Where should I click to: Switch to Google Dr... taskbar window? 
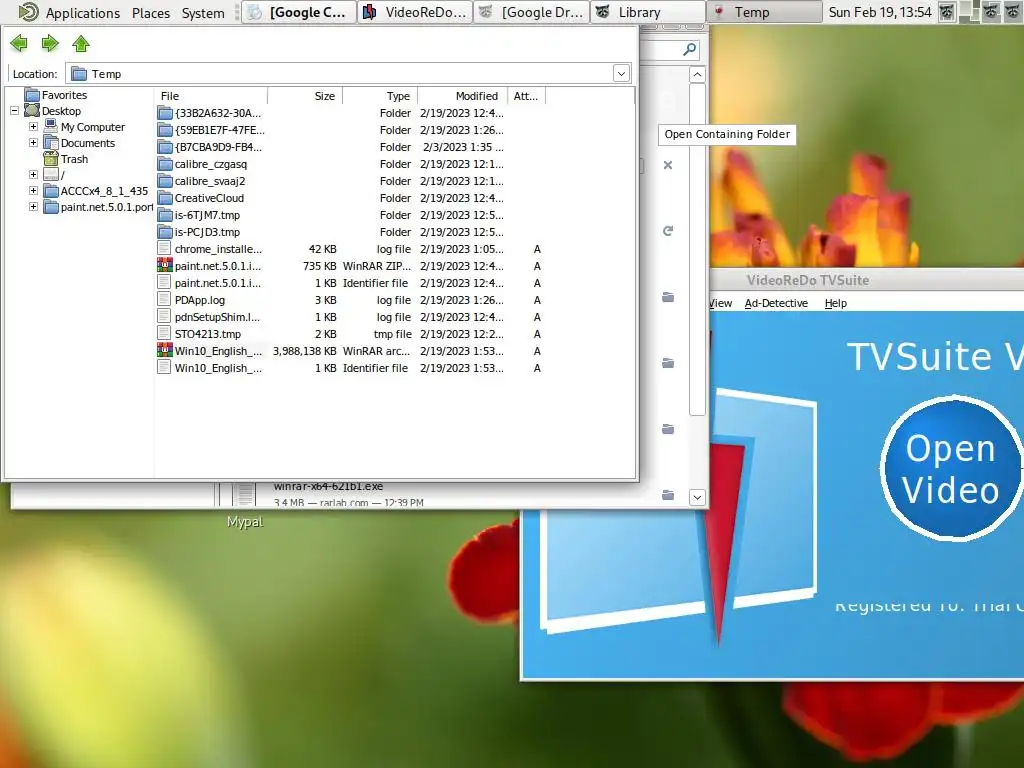pos(531,12)
